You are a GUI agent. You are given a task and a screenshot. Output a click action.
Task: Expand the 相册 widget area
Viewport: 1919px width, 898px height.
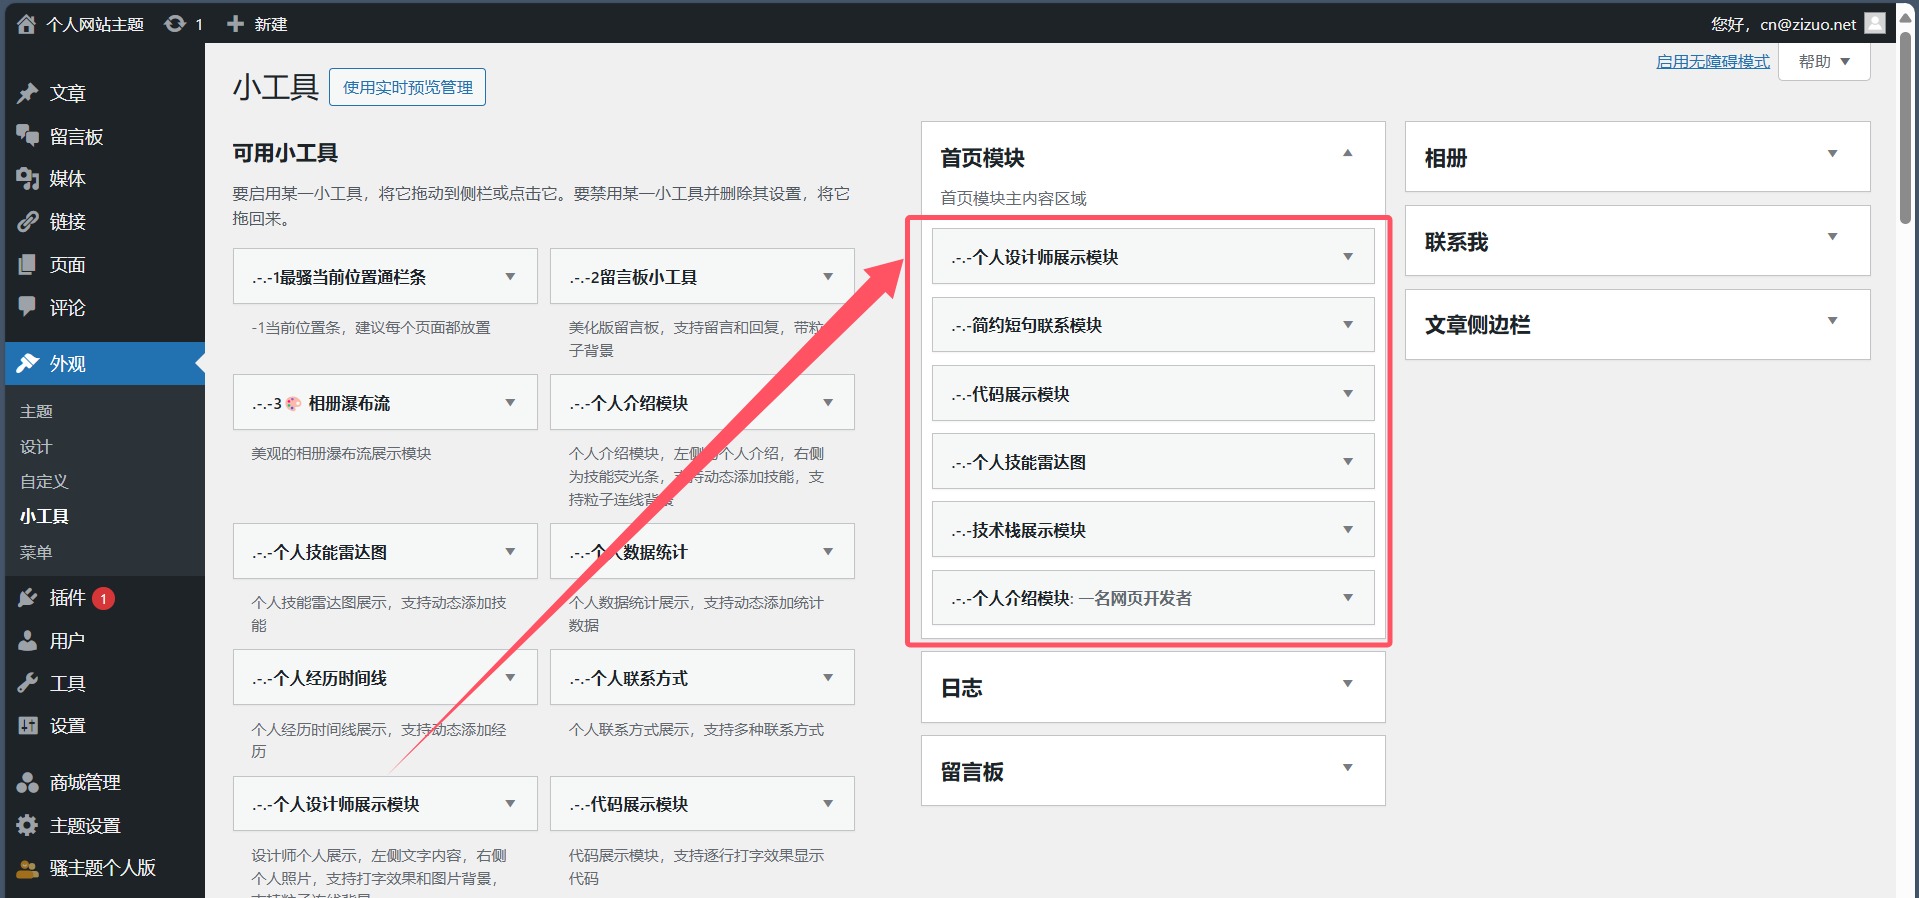click(1832, 154)
